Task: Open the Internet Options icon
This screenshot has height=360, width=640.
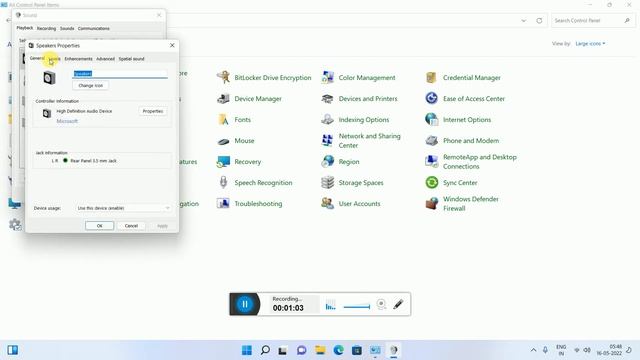Action: (431, 120)
